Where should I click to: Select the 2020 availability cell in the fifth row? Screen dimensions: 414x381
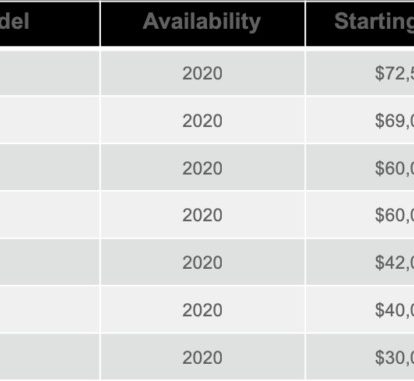(202, 262)
